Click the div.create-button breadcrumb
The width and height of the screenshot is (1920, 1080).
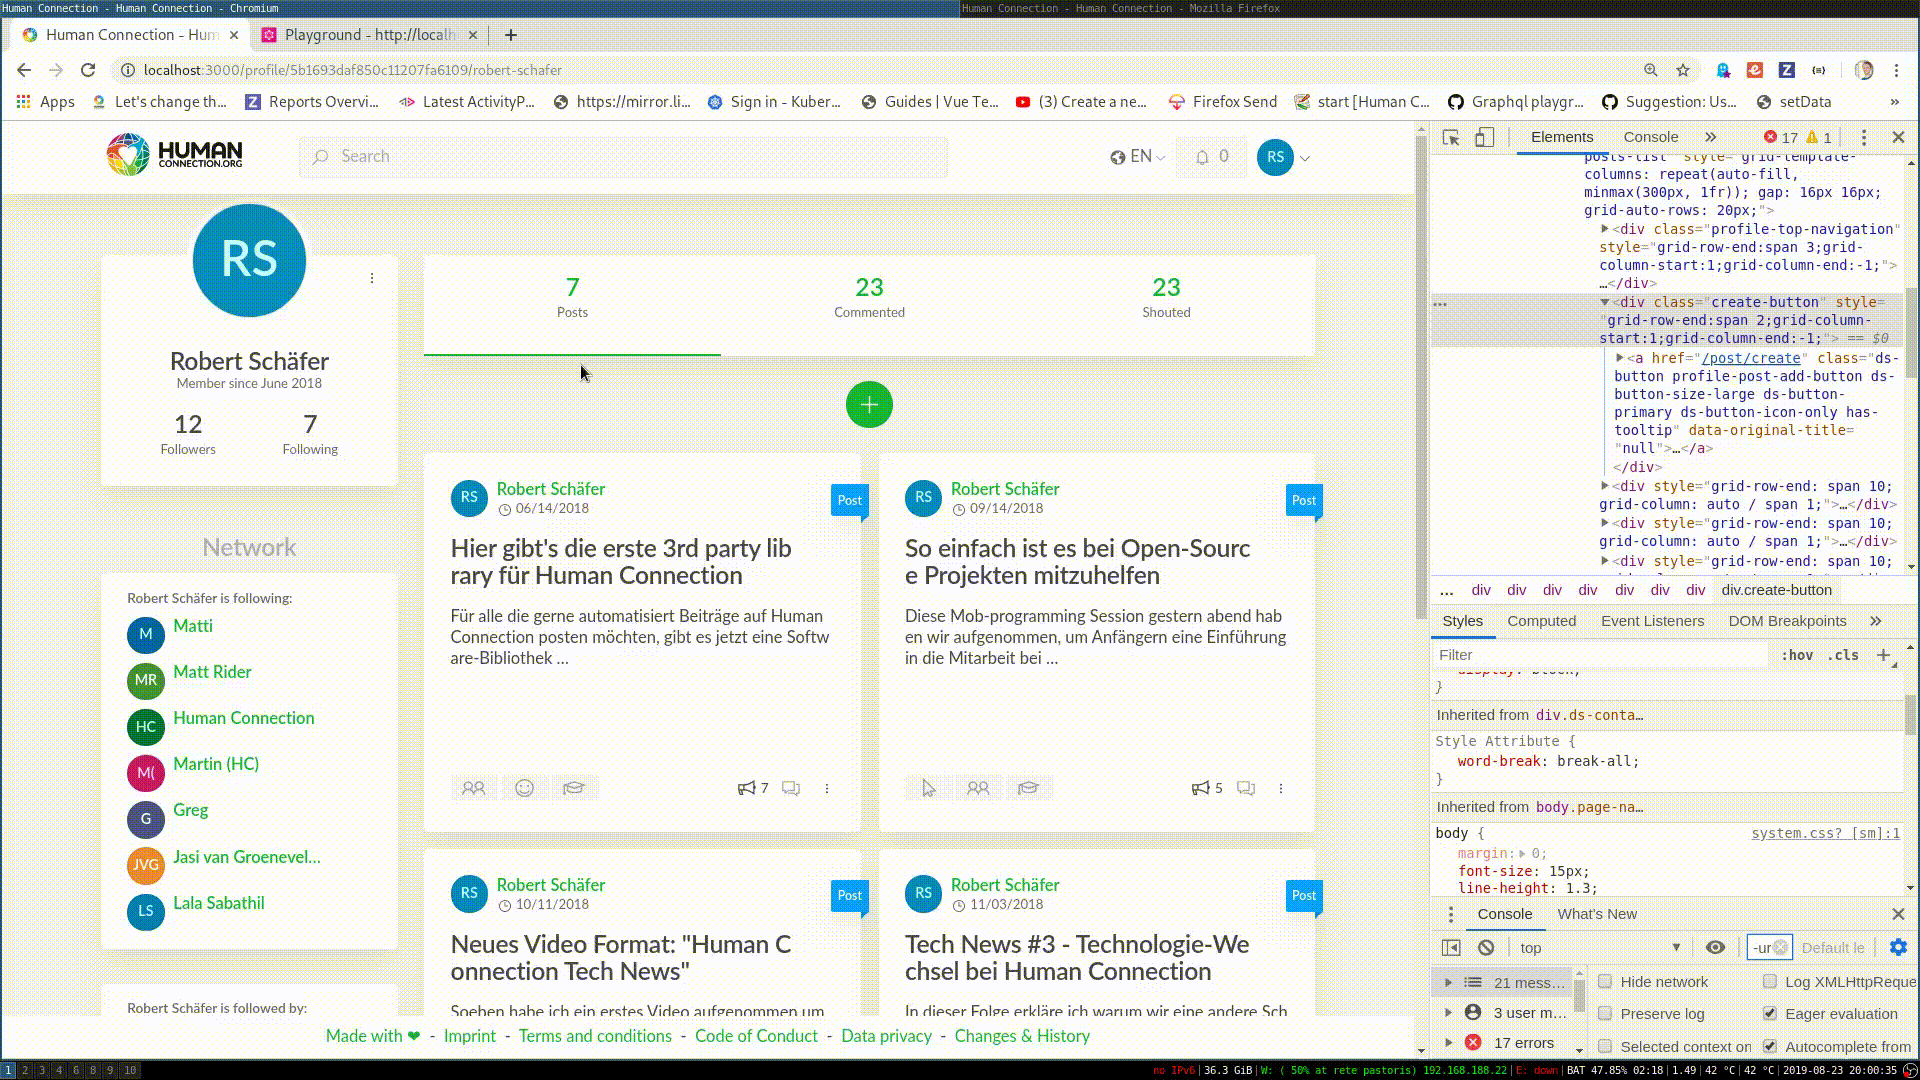(1776, 590)
